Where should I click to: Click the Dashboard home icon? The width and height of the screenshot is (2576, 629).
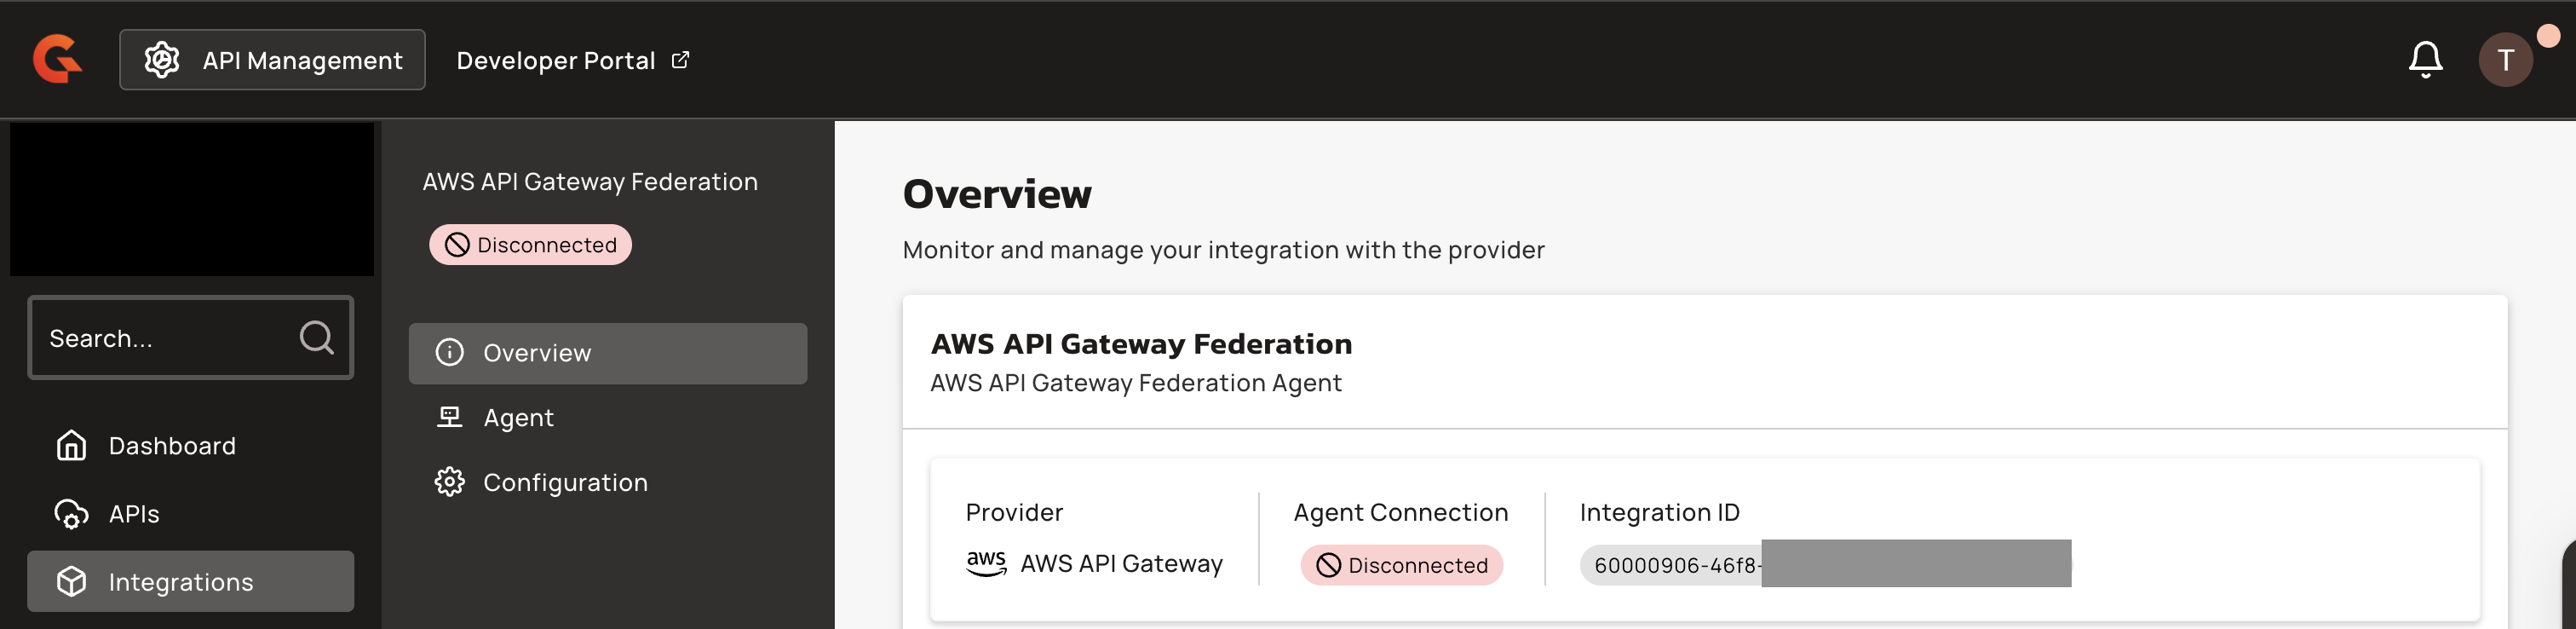(71, 445)
